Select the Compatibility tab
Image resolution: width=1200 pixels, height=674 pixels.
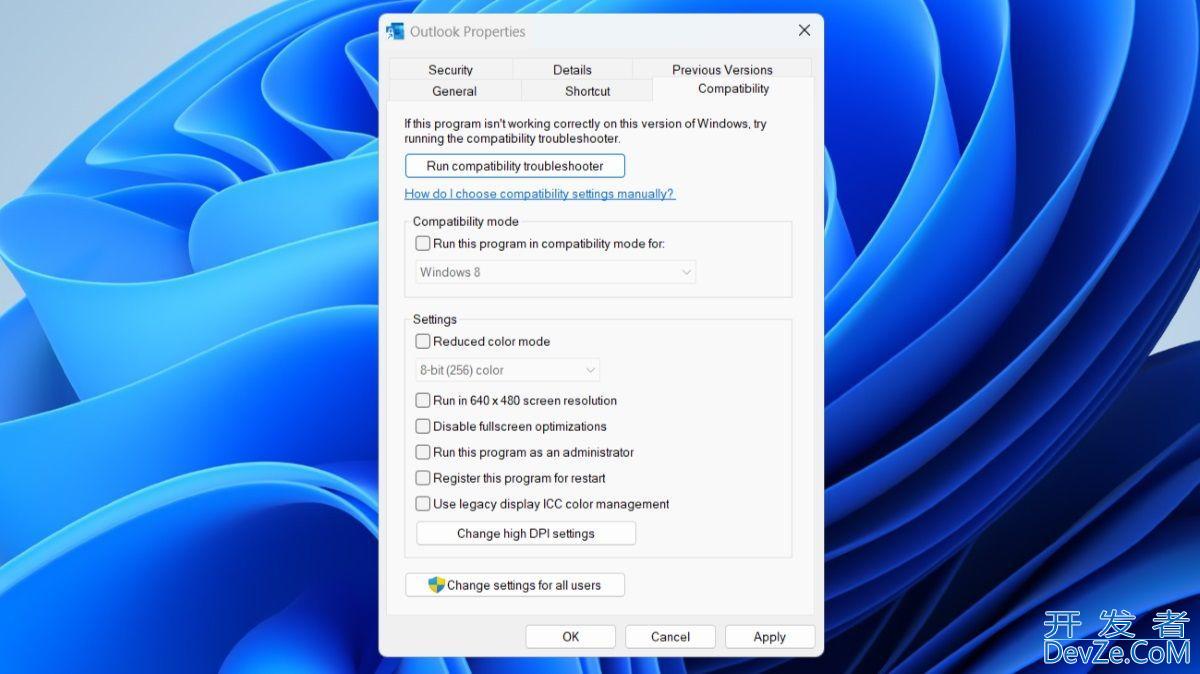click(x=733, y=89)
